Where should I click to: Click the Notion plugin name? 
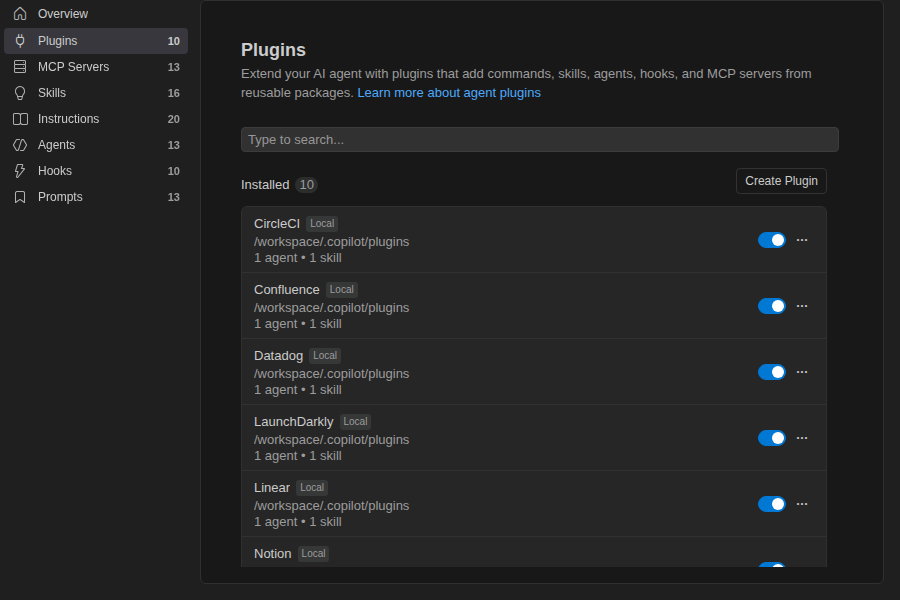coord(273,554)
